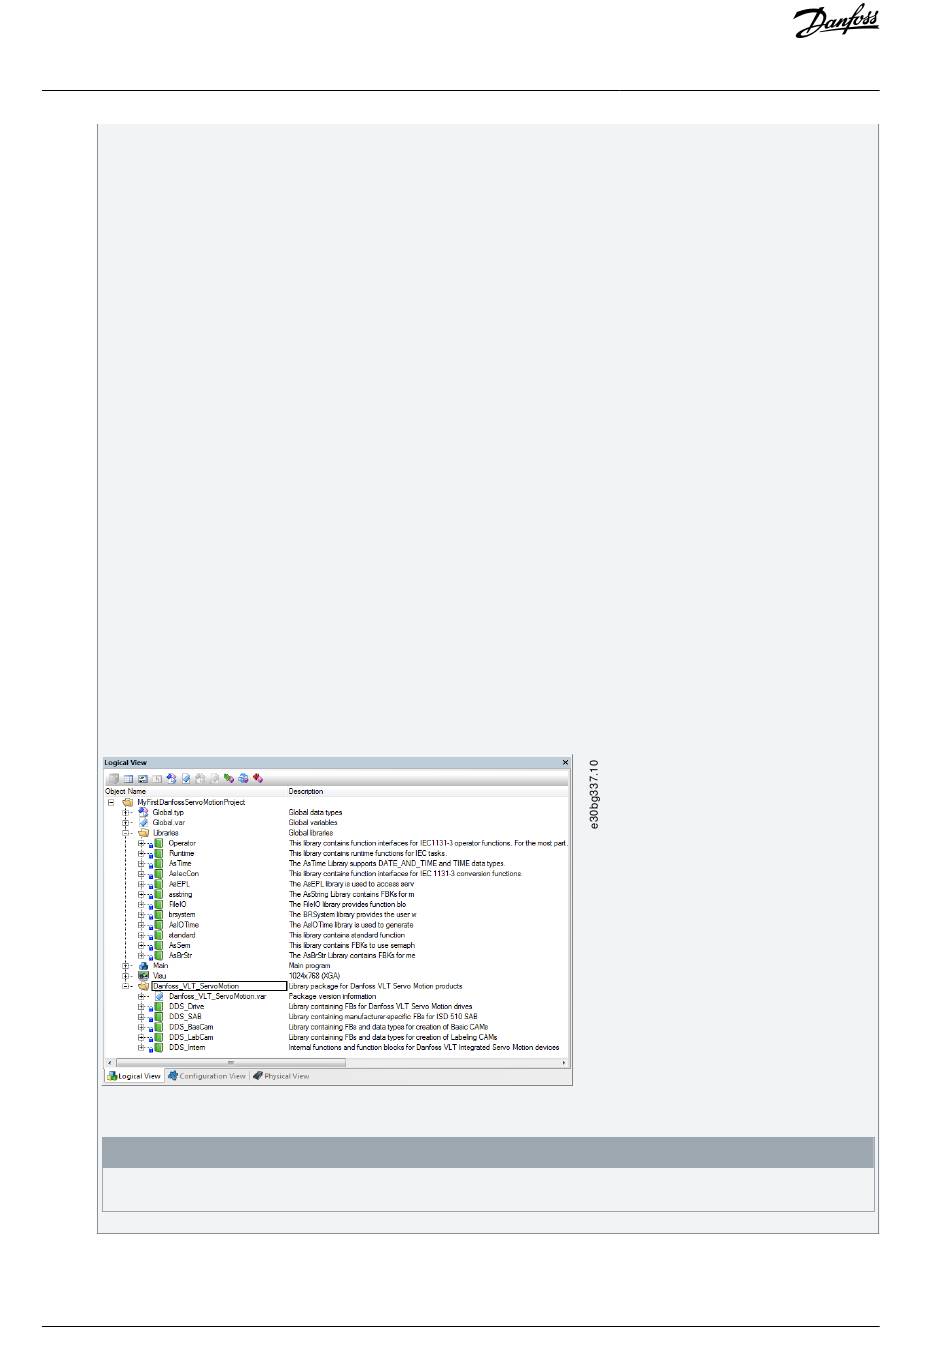Select the Global.typ tree item
Viewport: 950px width, 1369px height.
pos(168,812)
